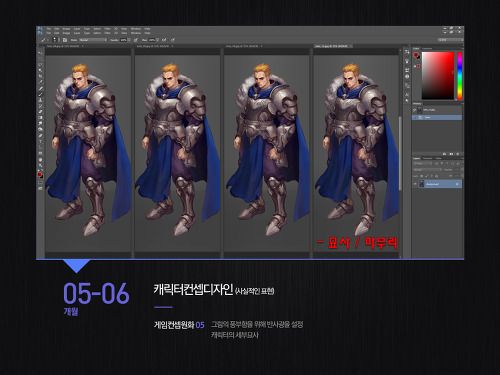Enable airbrush mode in options bar
This screenshot has width=500, height=375.
click(x=164, y=40)
